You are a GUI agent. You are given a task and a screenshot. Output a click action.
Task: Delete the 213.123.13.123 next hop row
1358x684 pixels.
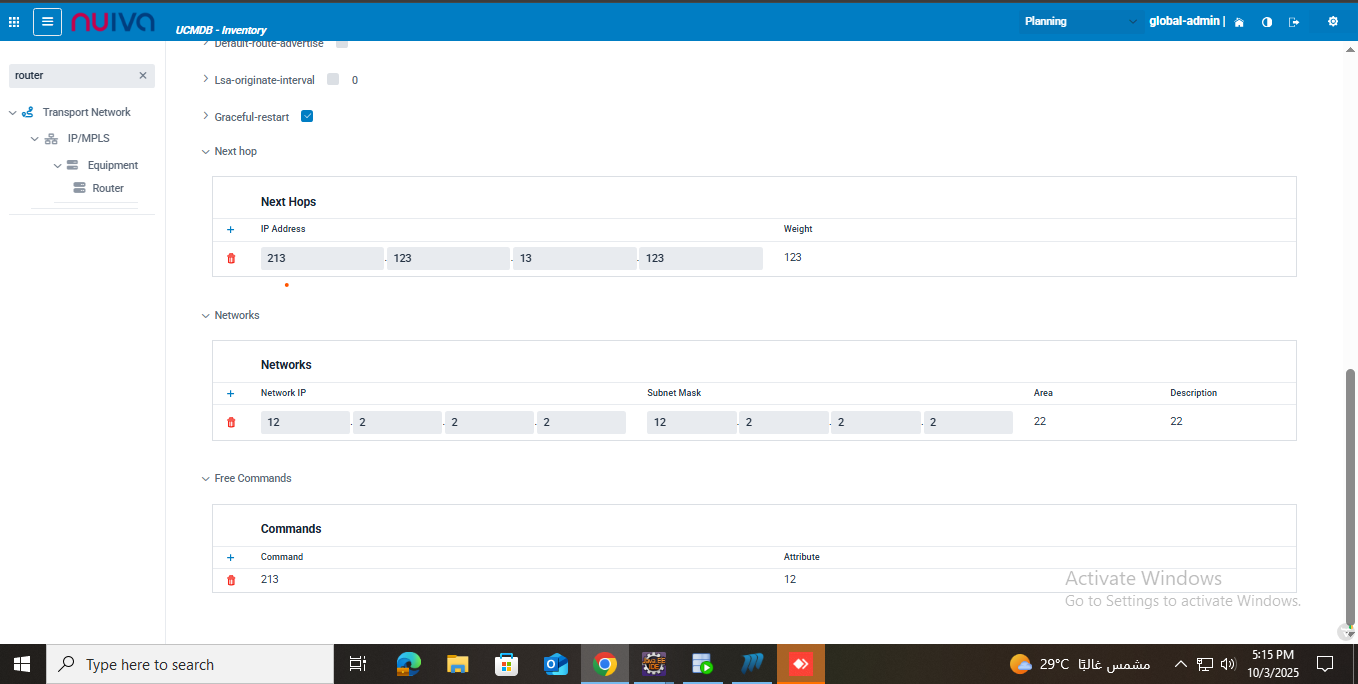coord(231,258)
